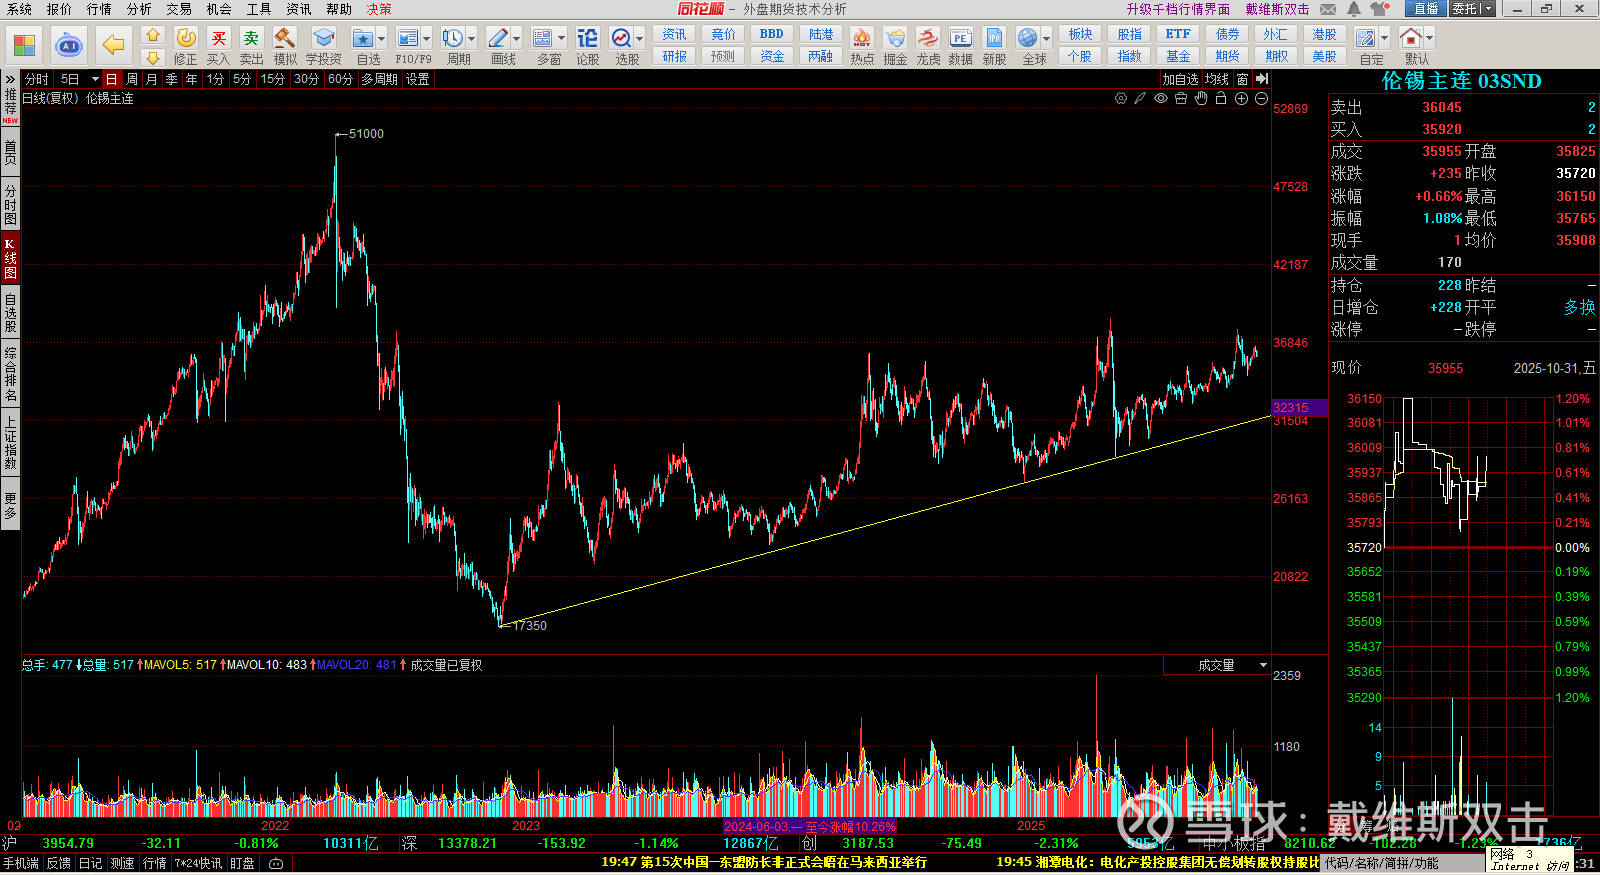Expand the 周期 period dropdown arrow
The height and width of the screenshot is (875, 1600).
pos(472,39)
